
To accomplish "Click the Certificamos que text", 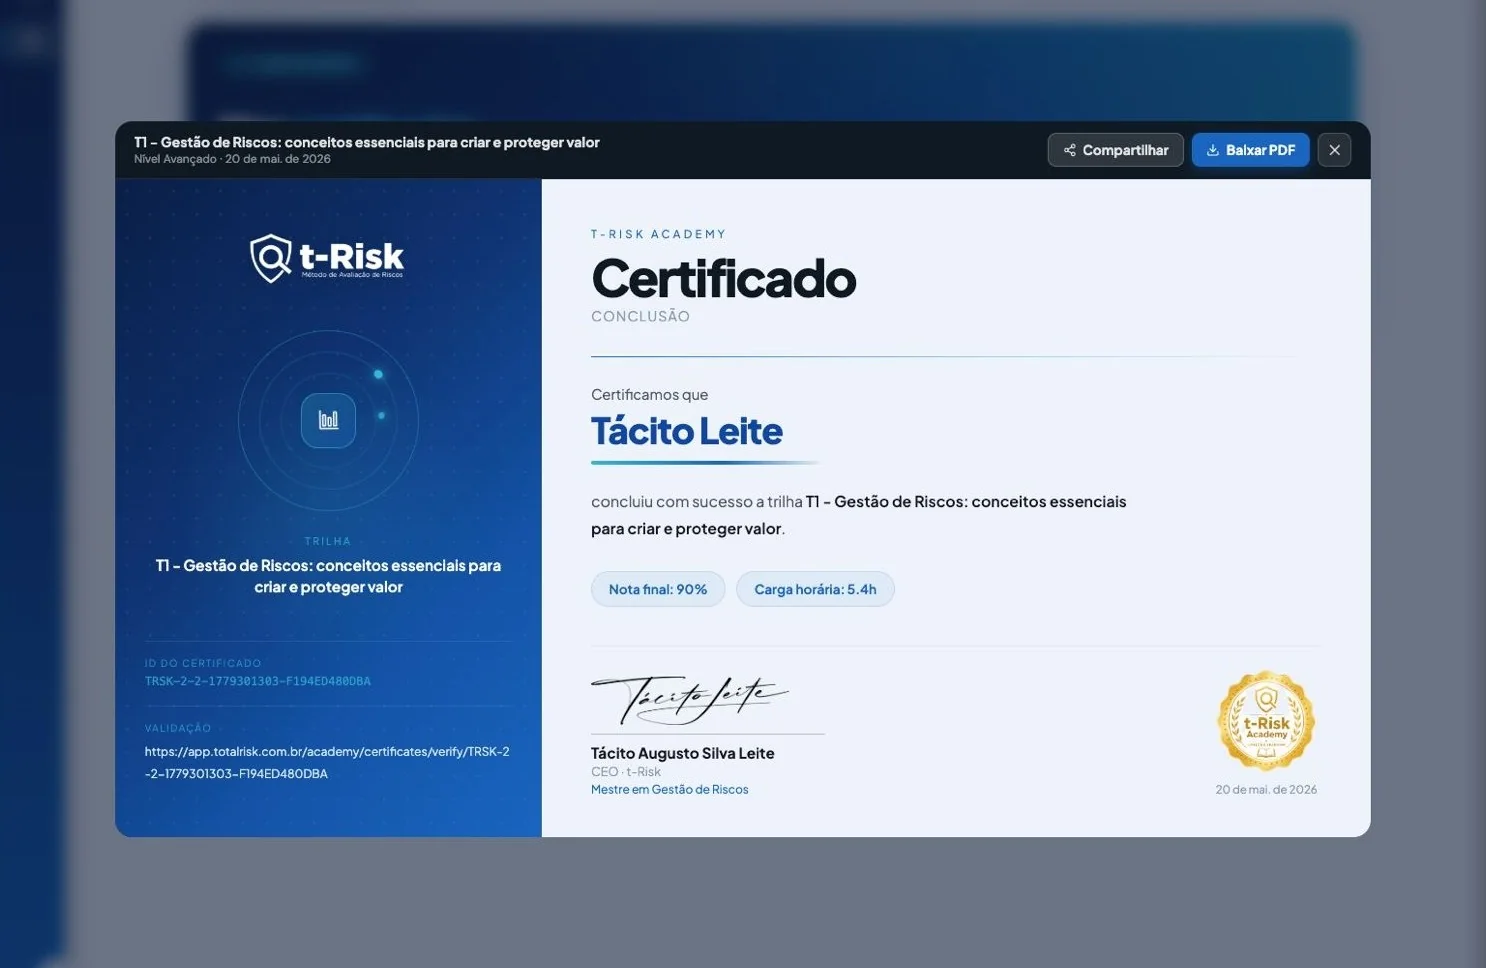I will pos(650,394).
